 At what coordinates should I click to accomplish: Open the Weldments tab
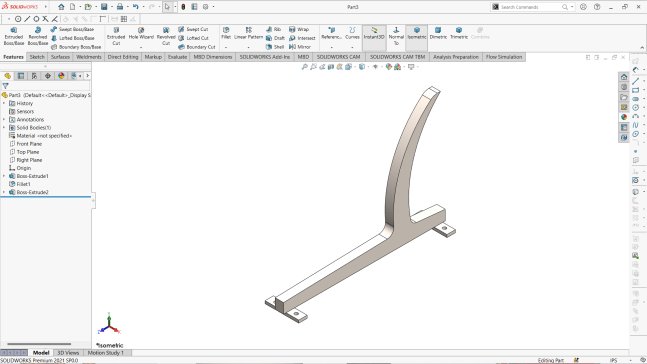click(x=89, y=57)
